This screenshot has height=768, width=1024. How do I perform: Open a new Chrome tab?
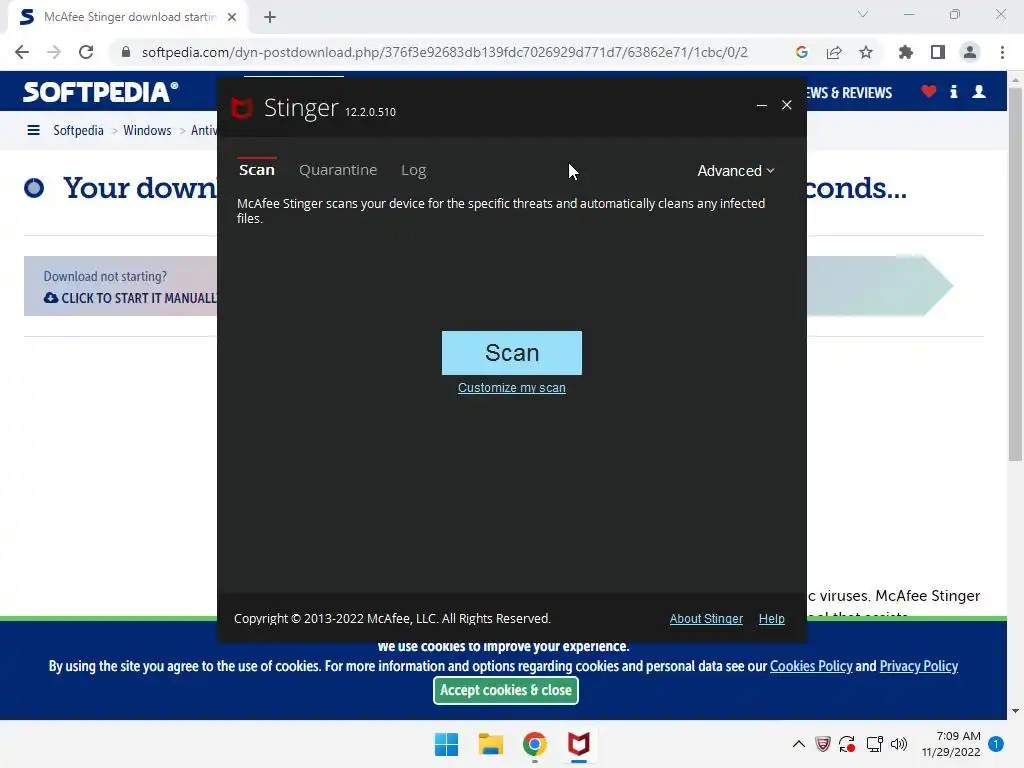point(270,17)
